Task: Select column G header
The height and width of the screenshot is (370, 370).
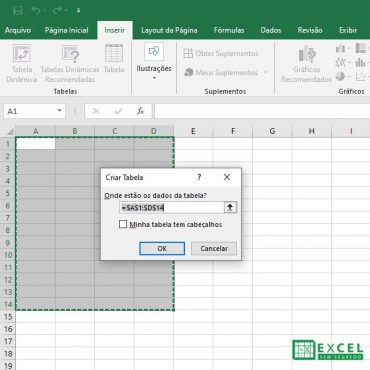Action: (x=272, y=131)
